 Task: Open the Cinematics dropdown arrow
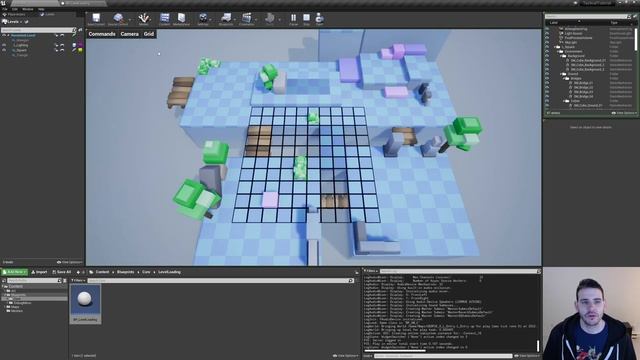[x=256, y=19]
